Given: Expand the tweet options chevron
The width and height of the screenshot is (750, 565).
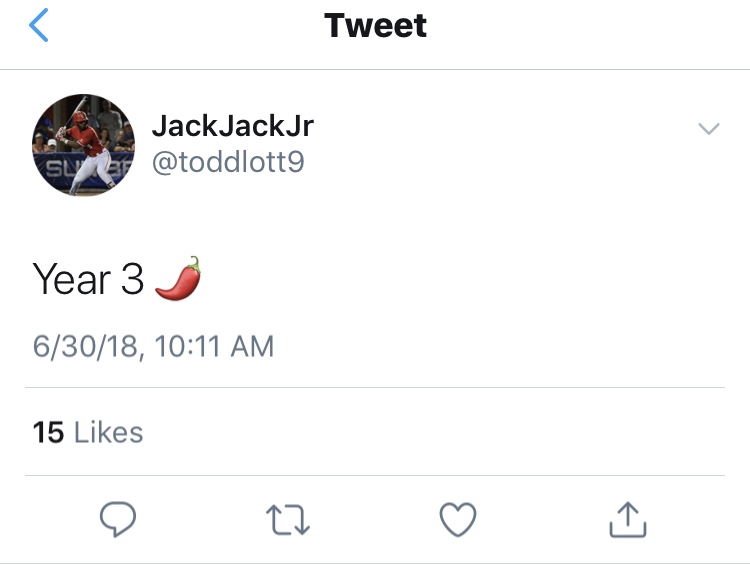Looking at the screenshot, I should [x=708, y=129].
